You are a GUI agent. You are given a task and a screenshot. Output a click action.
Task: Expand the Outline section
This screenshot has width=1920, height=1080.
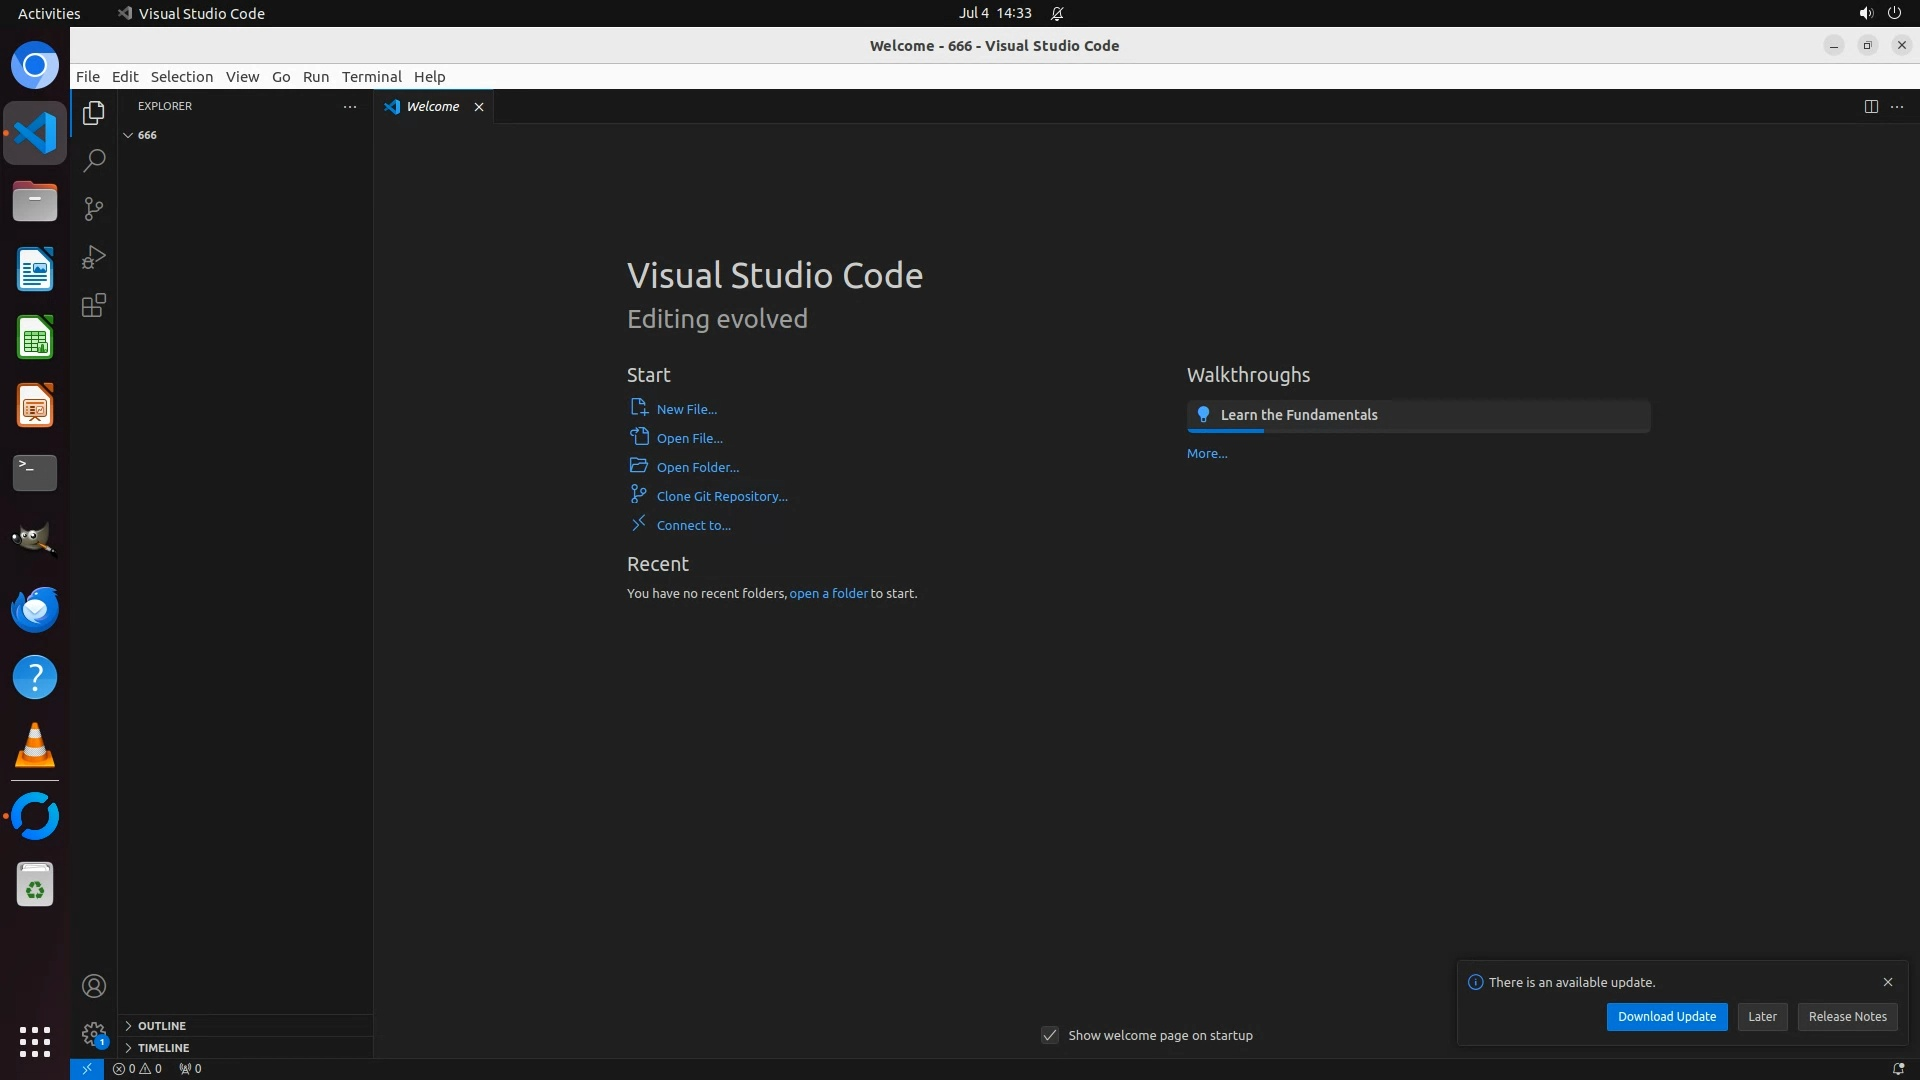[161, 1026]
